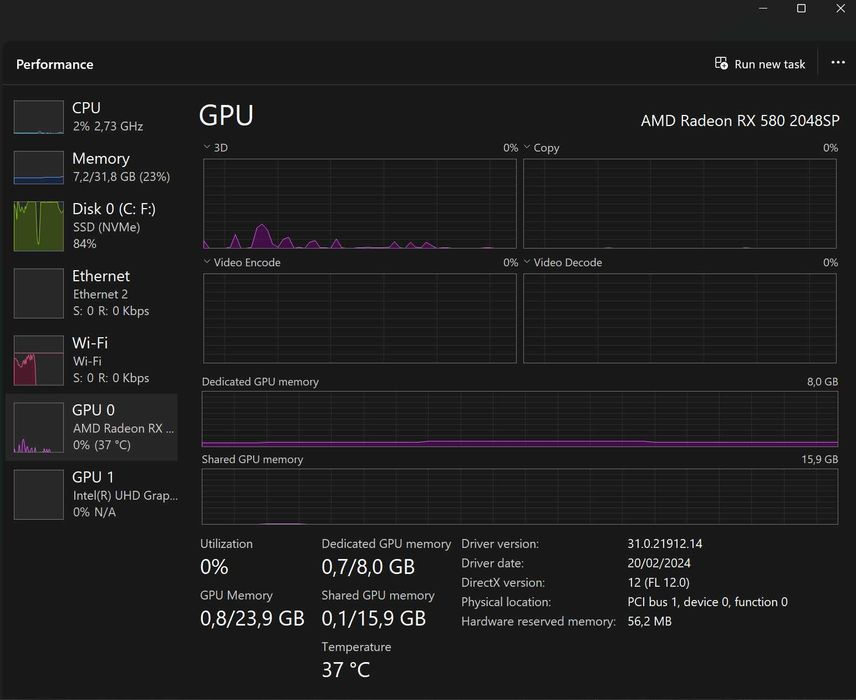Click the Driver version label
The height and width of the screenshot is (700, 856).
tap(500, 544)
